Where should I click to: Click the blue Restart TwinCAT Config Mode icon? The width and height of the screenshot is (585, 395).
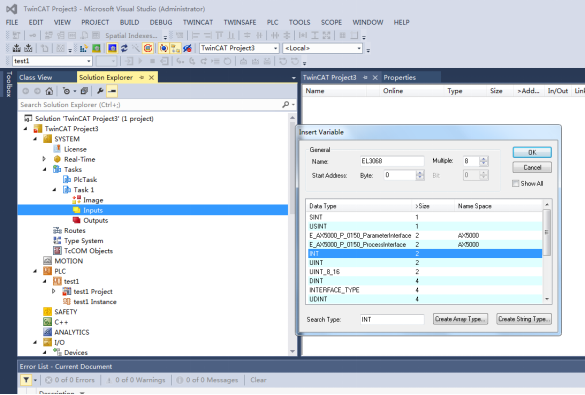tap(112, 48)
